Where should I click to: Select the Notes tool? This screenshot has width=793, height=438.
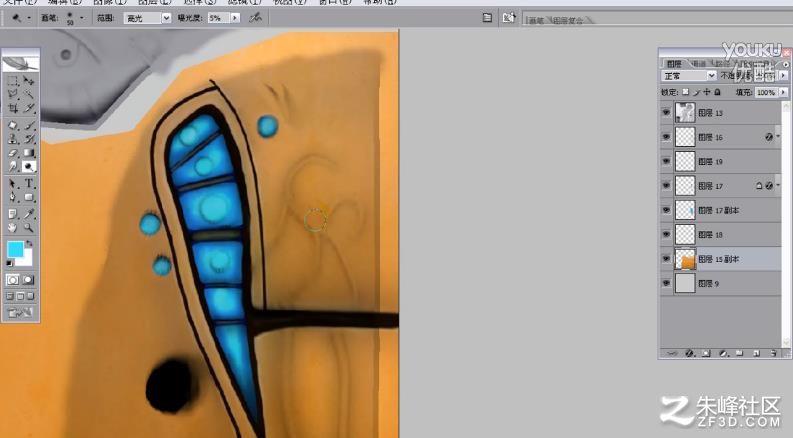coord(13,214)
